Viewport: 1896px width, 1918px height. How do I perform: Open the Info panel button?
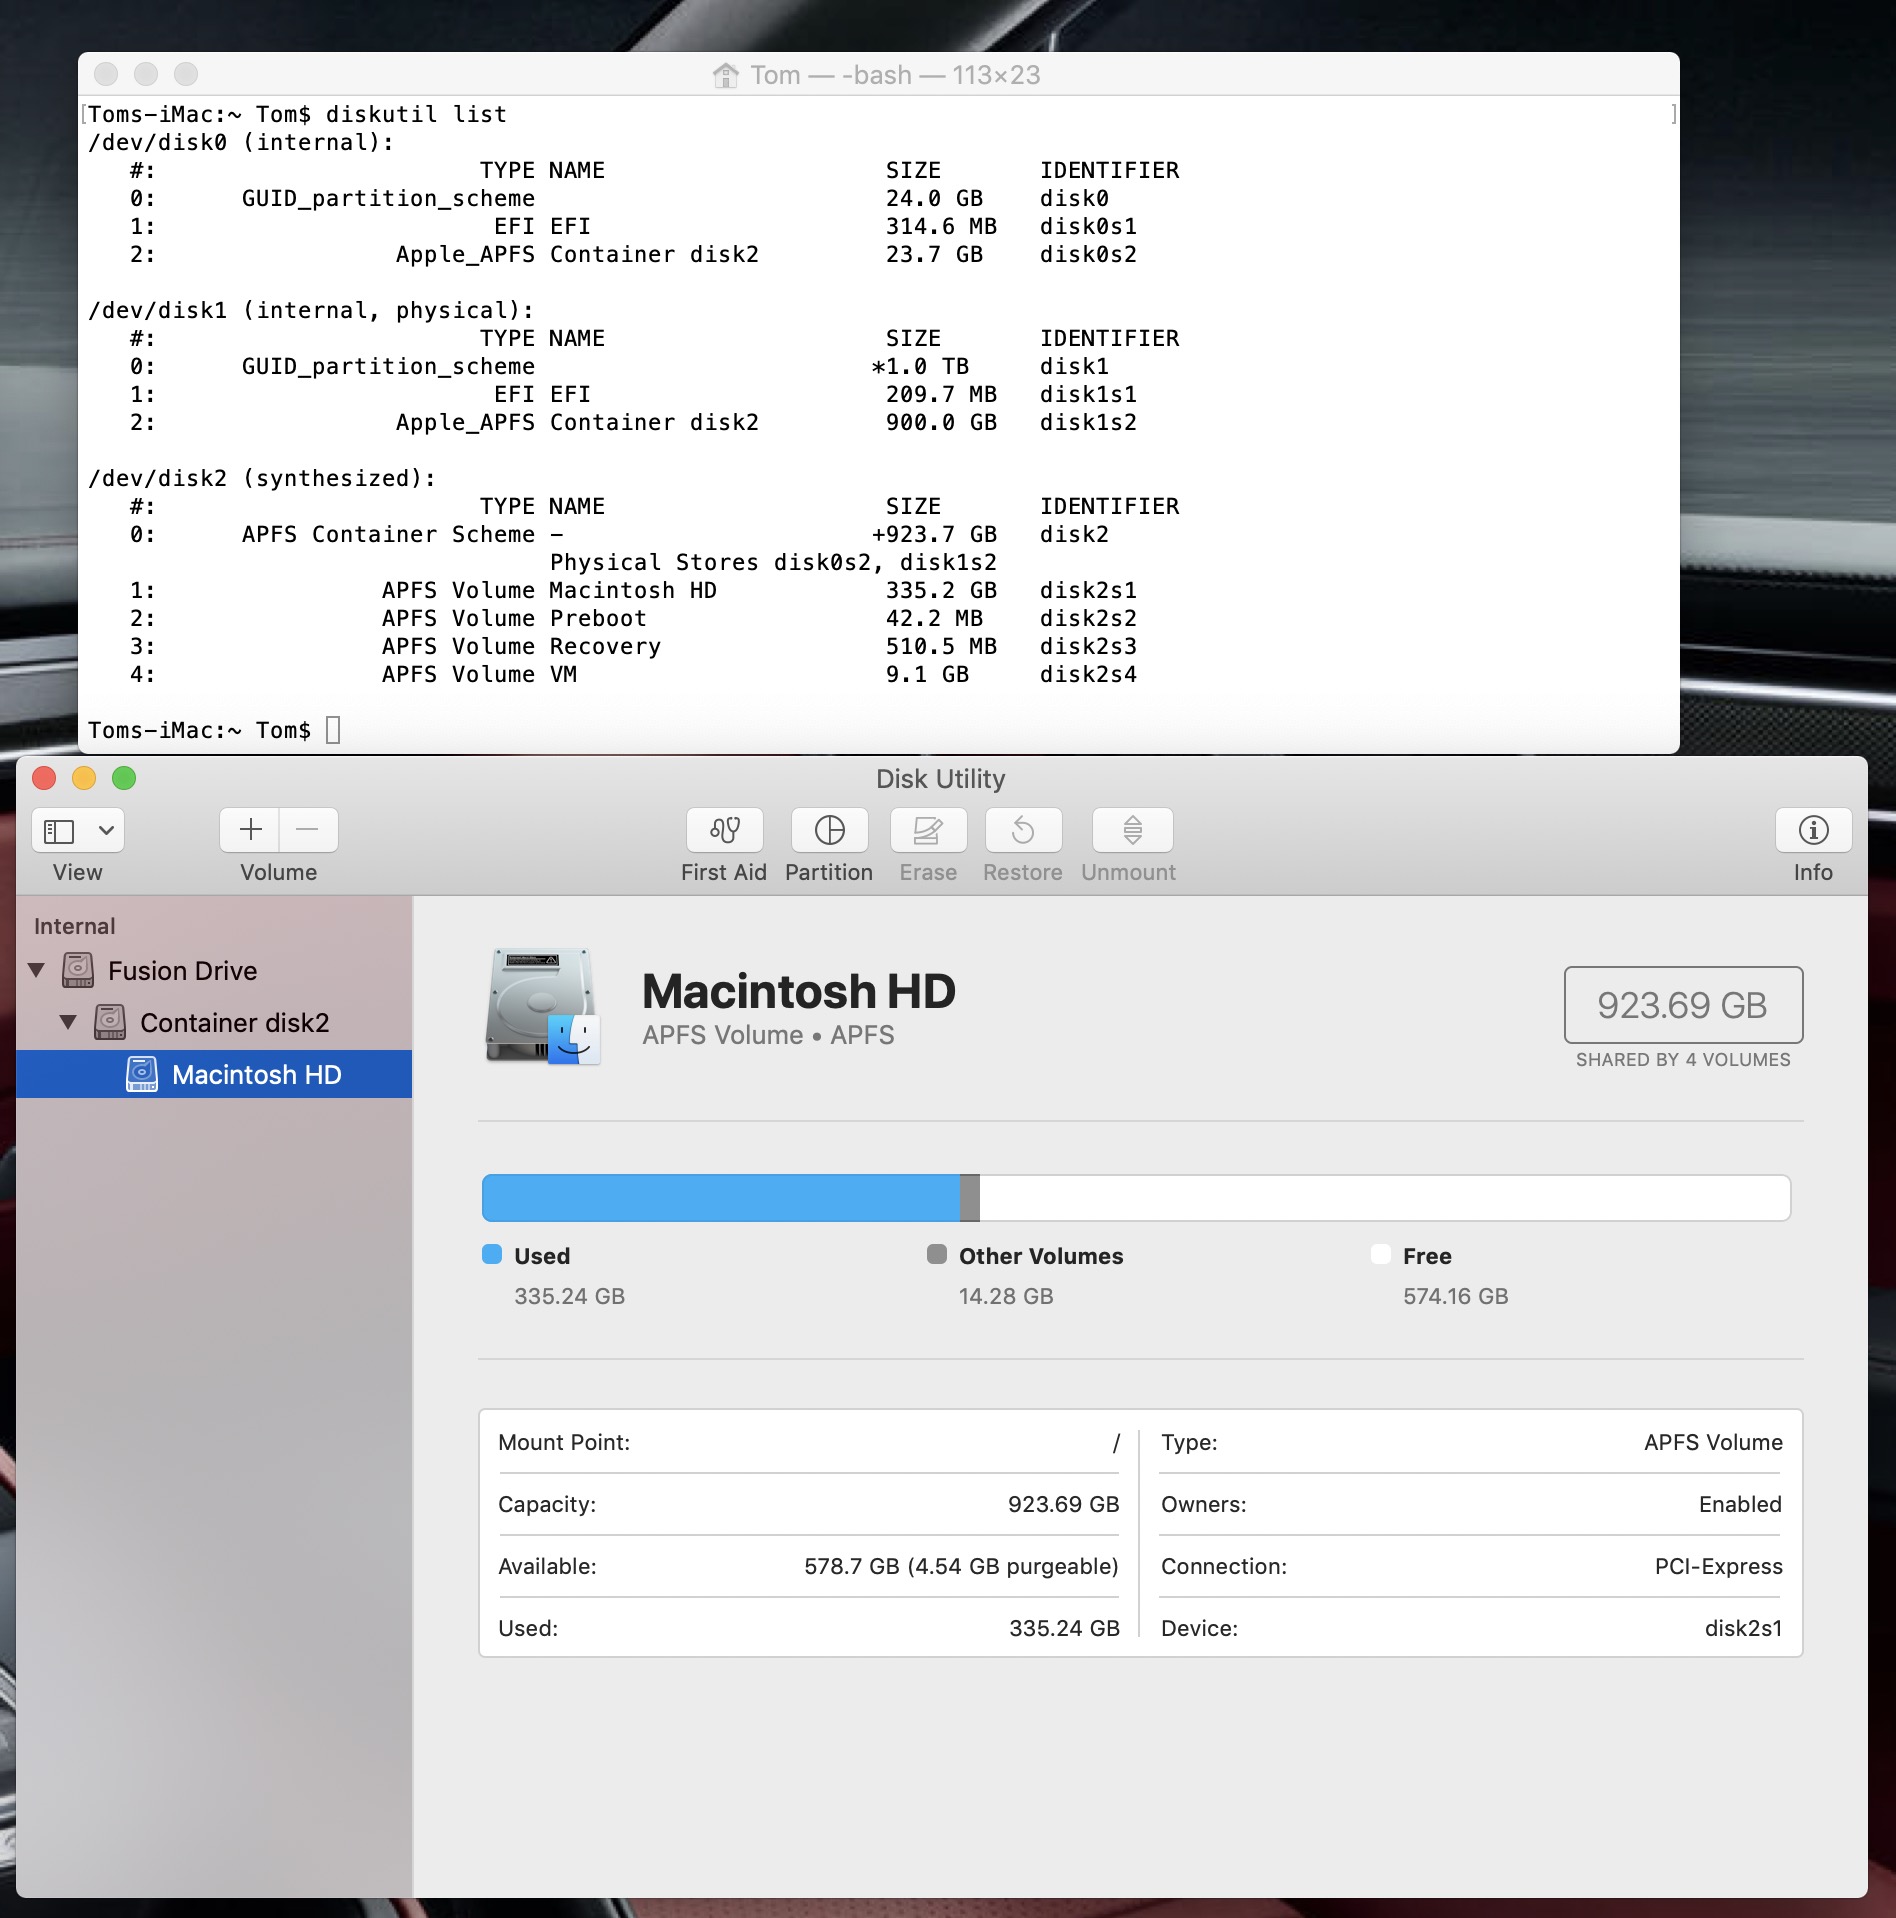[1813, 829]
